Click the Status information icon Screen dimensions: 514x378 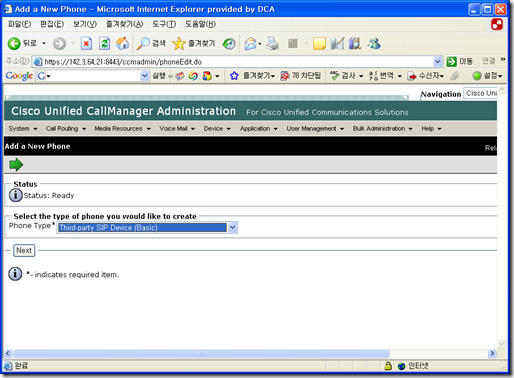click(15, 195)
